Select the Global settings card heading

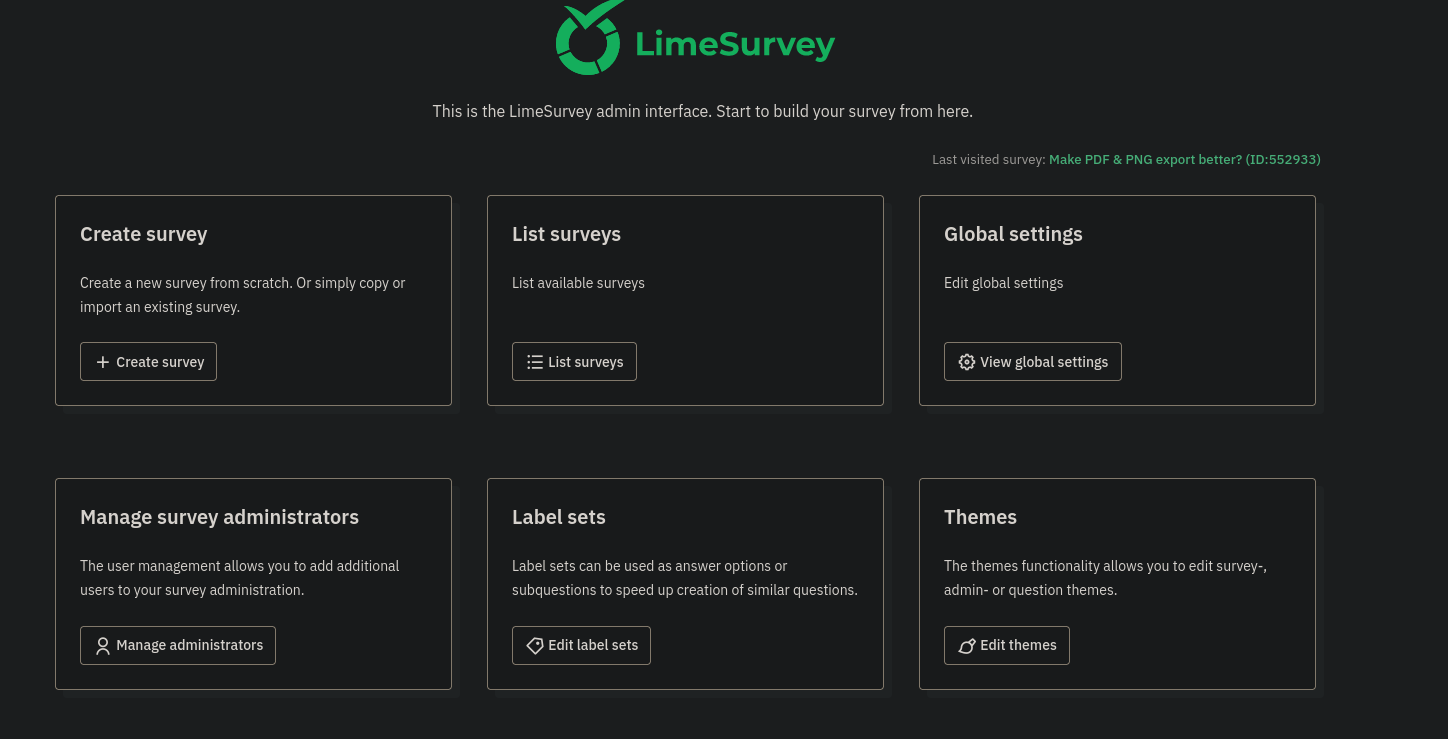[1013, 234]
